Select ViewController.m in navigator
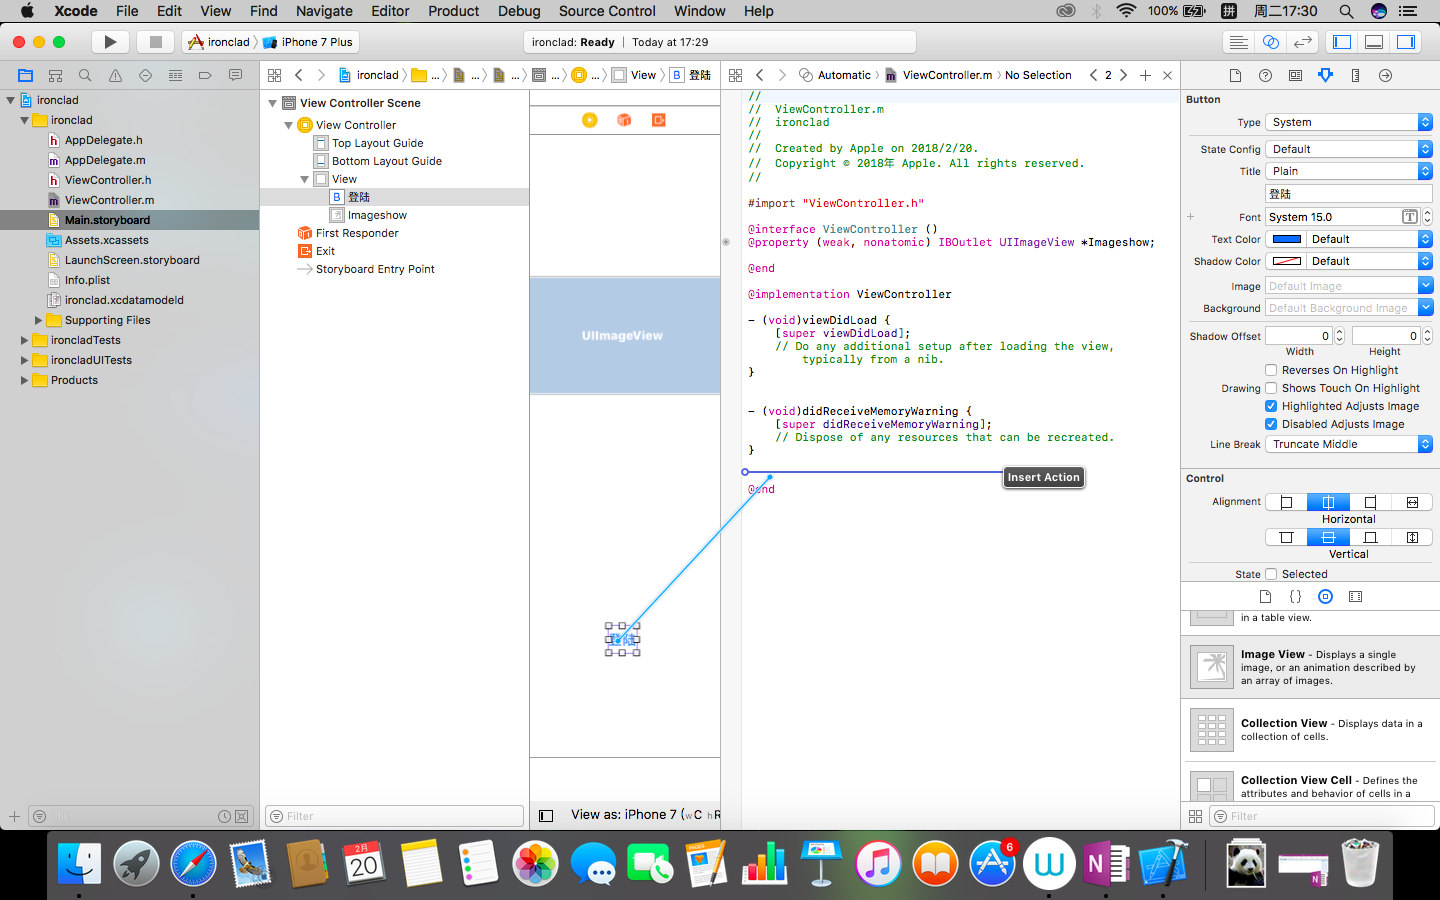The height and width of the screenshot is (900, 1440). pos(109,200)
